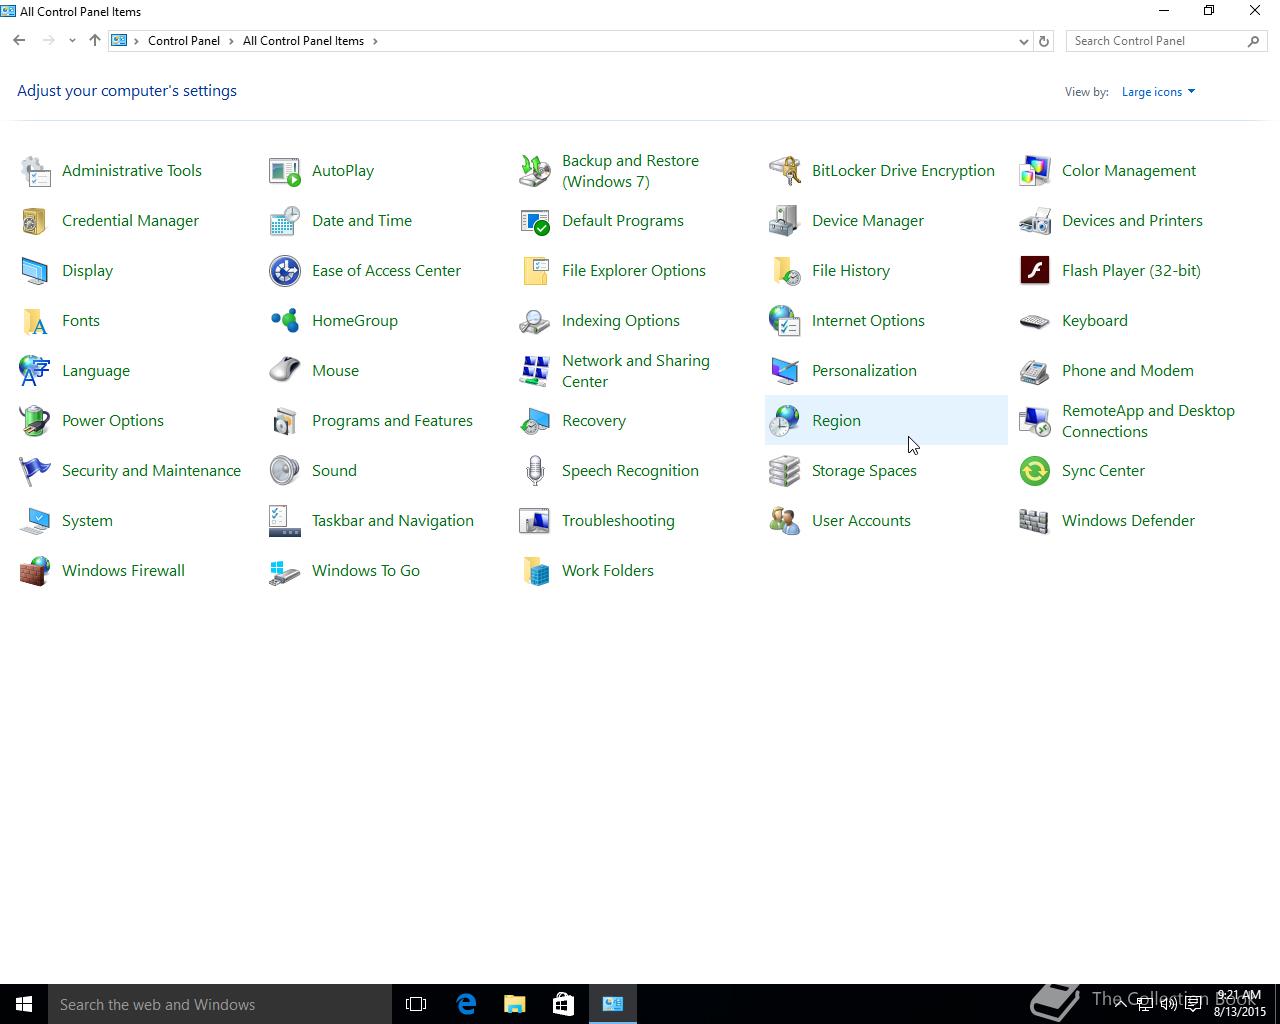
Task: Open the Default Programs icon
Action: point(535,221)
